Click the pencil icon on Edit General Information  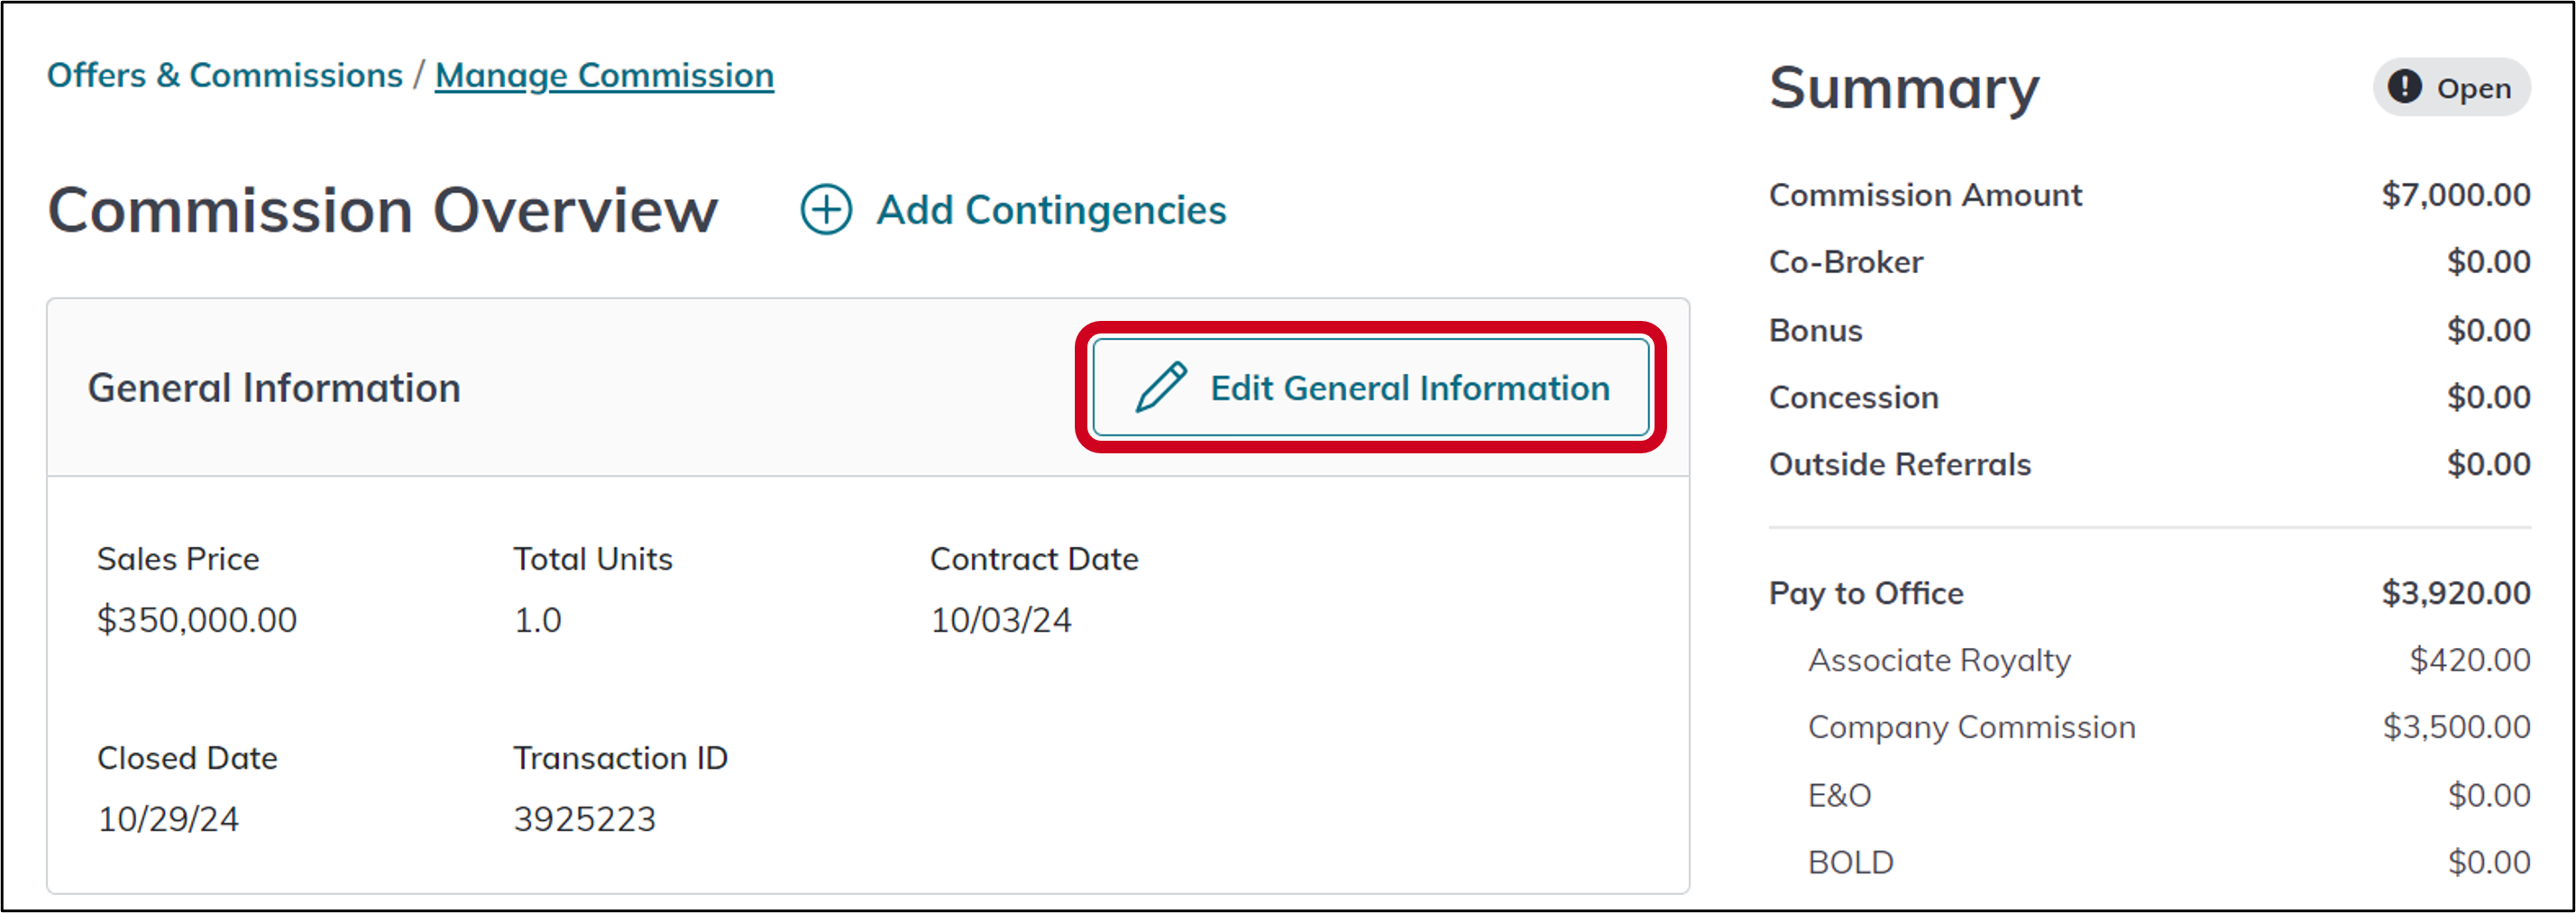[1160, 387]
